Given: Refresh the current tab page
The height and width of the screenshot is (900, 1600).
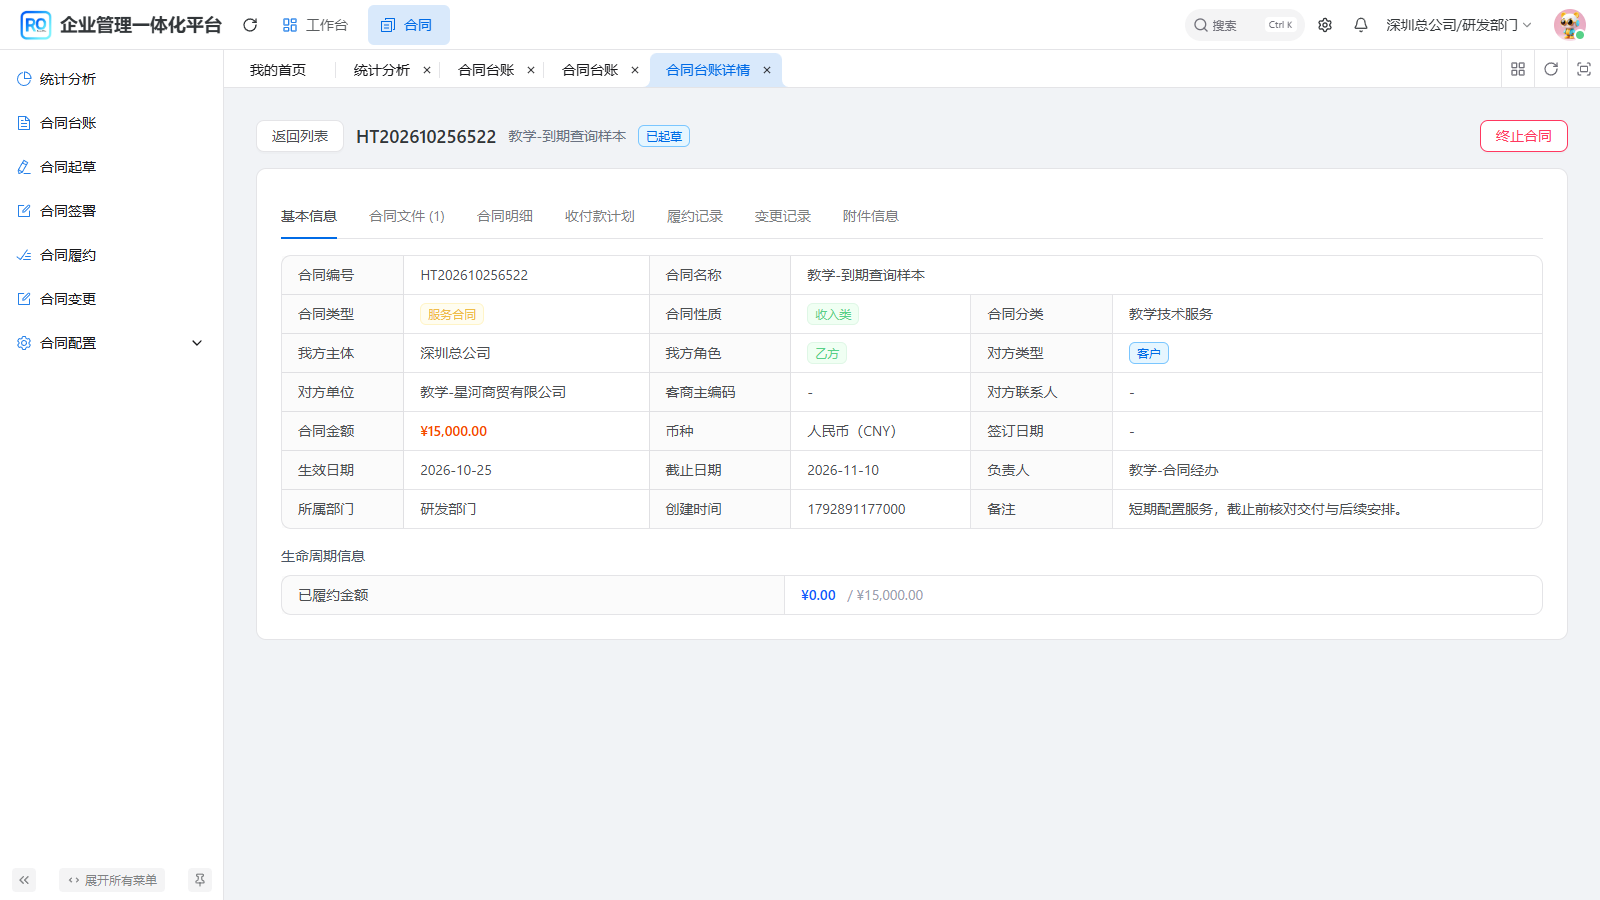Looking at the screenshot, I should point(1551,69).
